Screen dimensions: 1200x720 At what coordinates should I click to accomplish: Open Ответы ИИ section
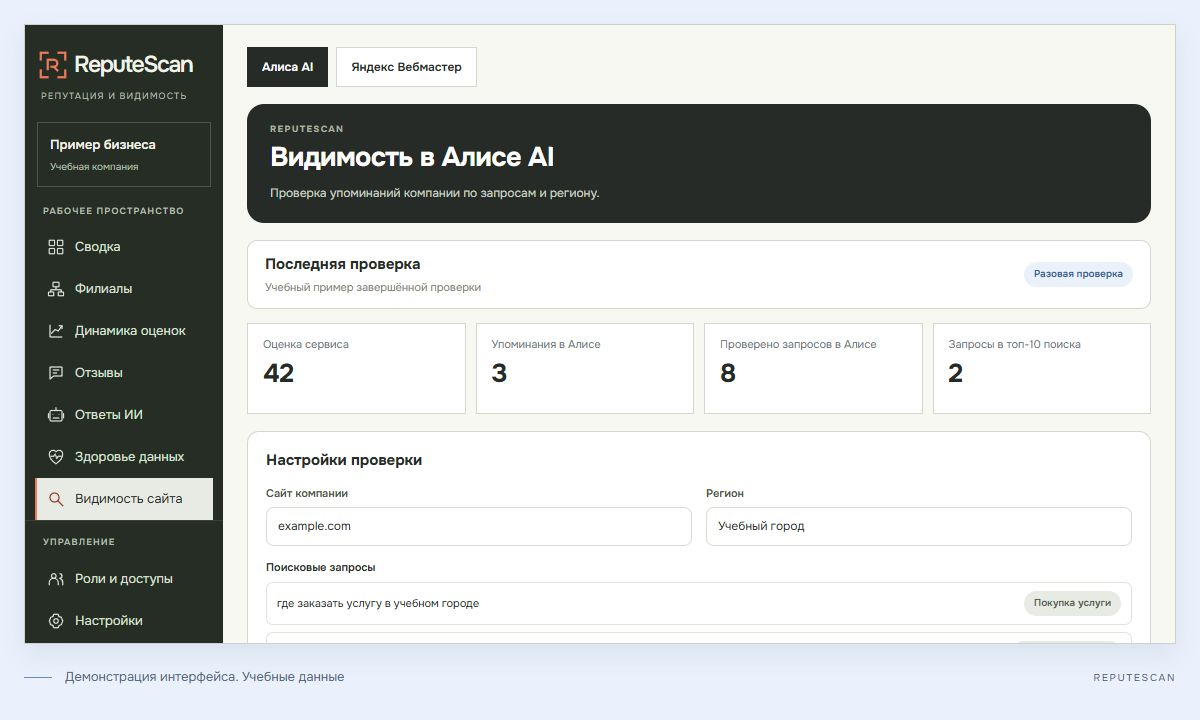point(124,415)
